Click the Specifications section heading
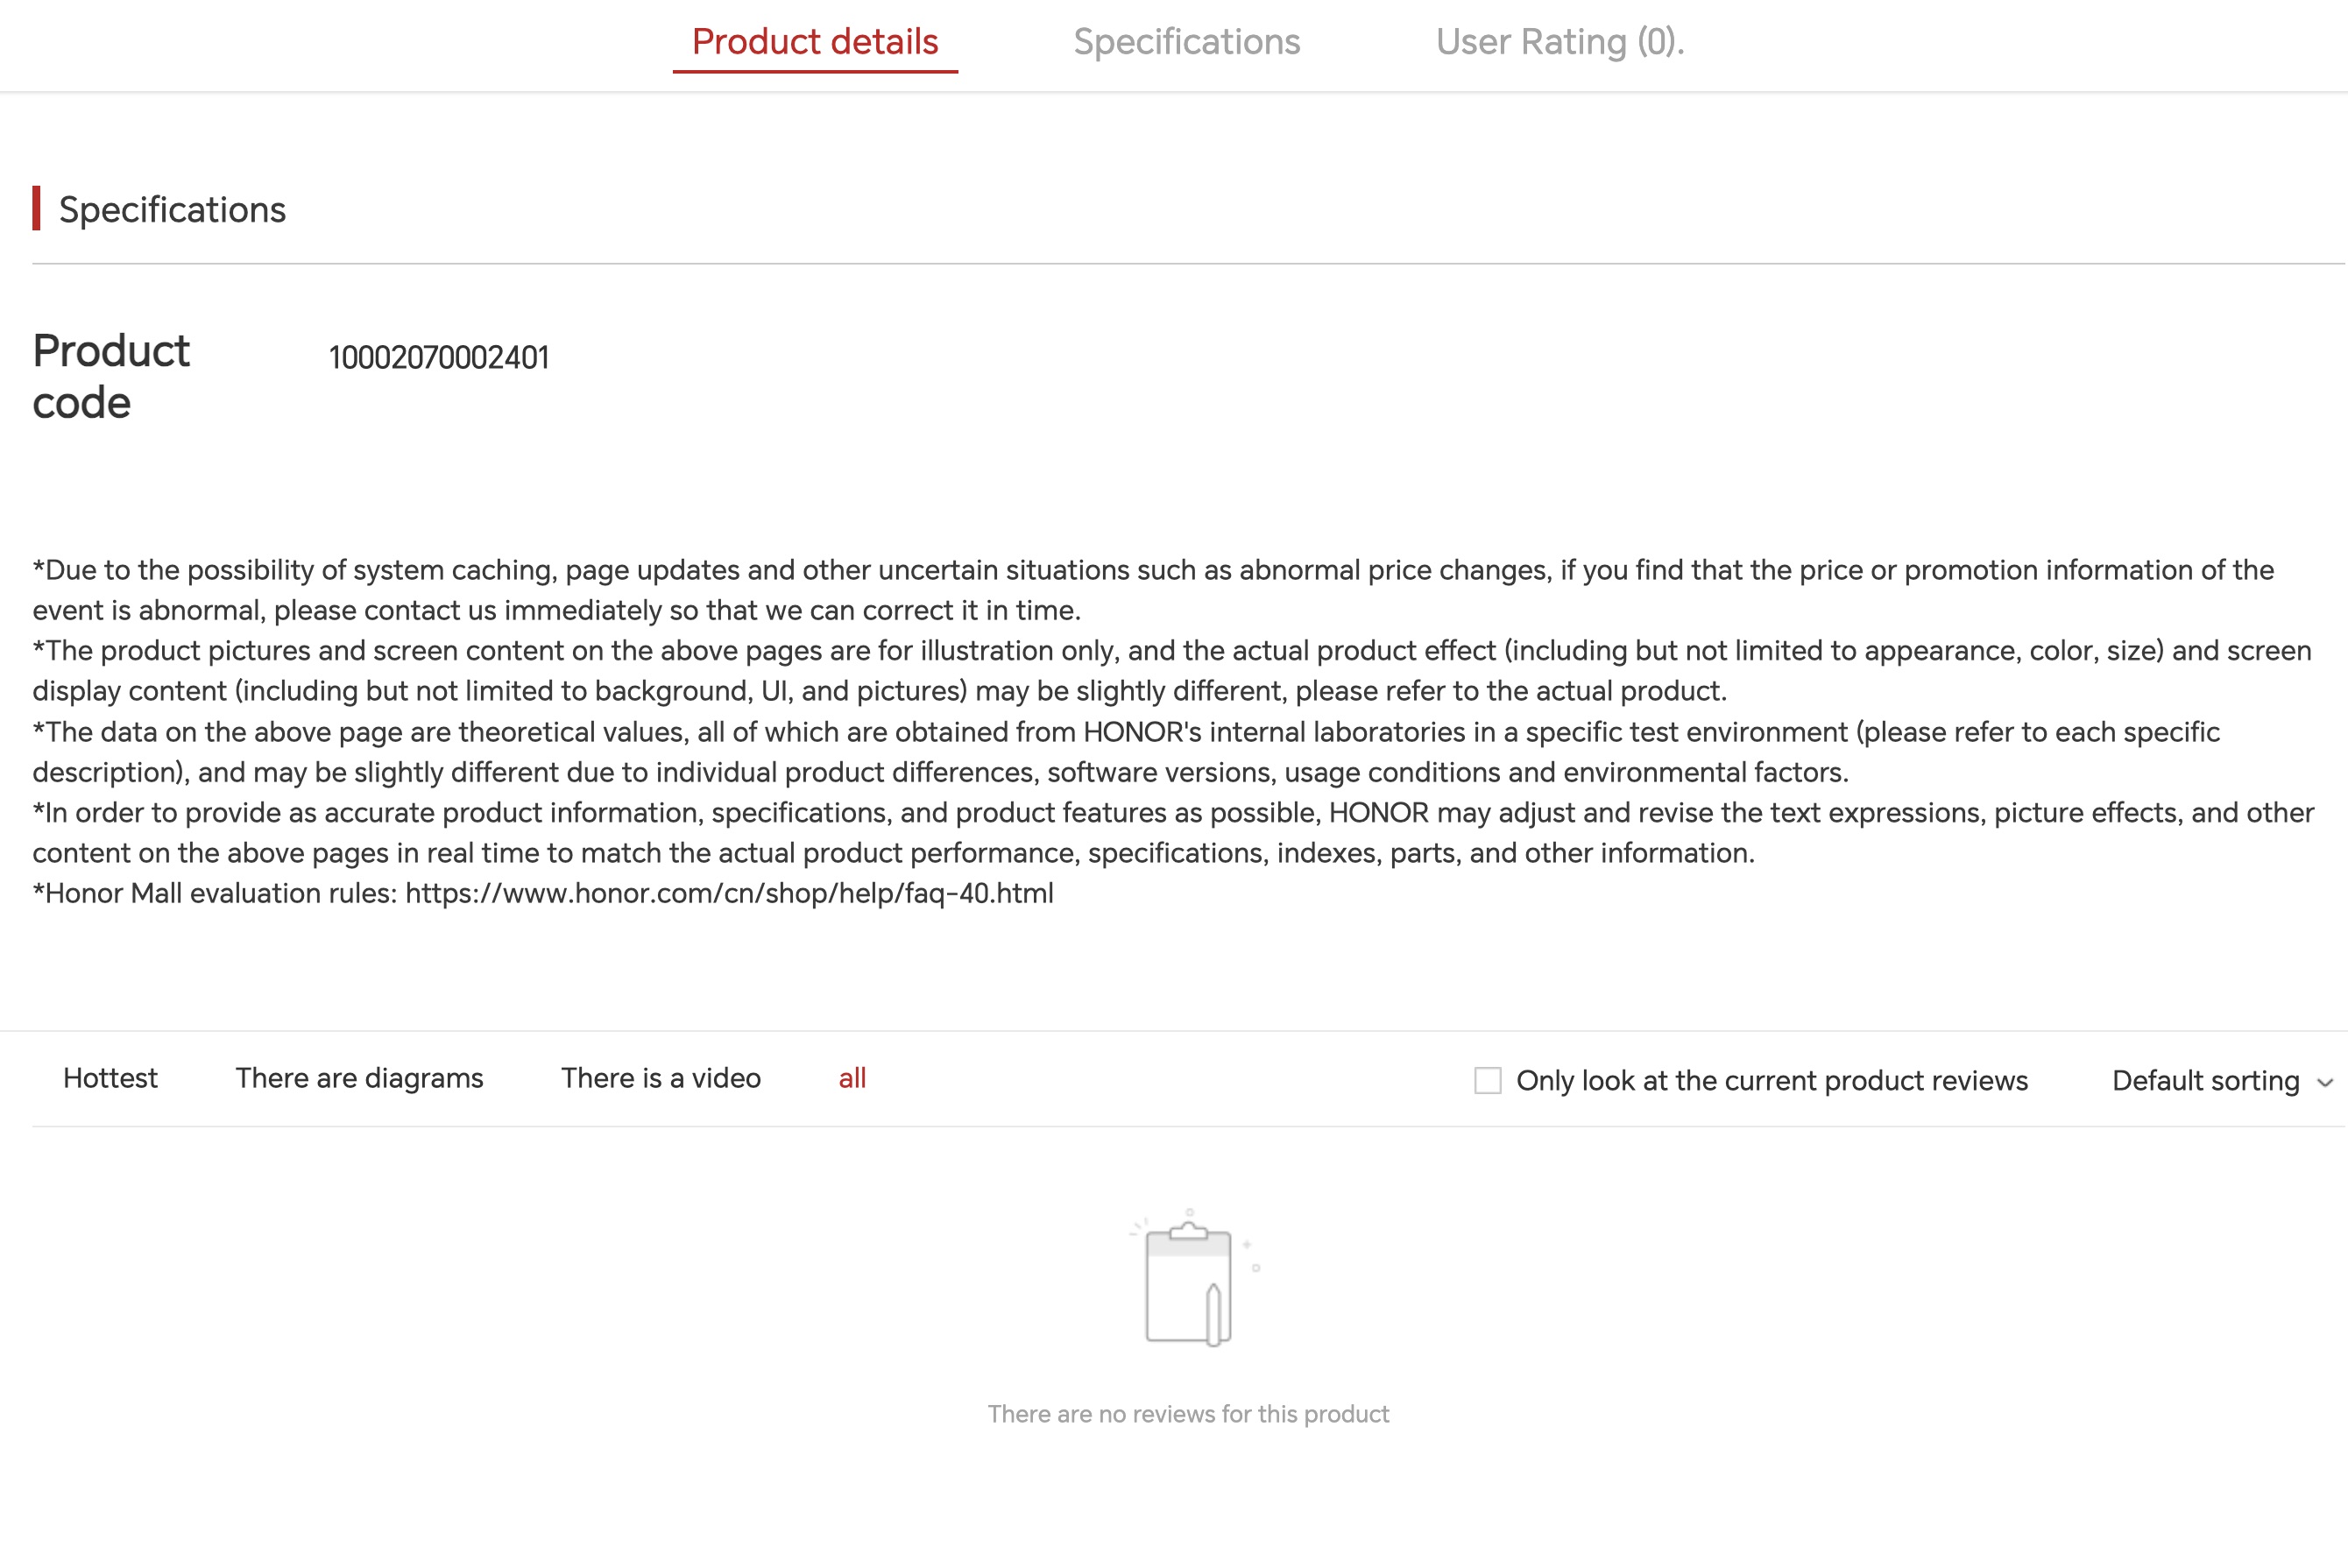 tap(172, 209)
